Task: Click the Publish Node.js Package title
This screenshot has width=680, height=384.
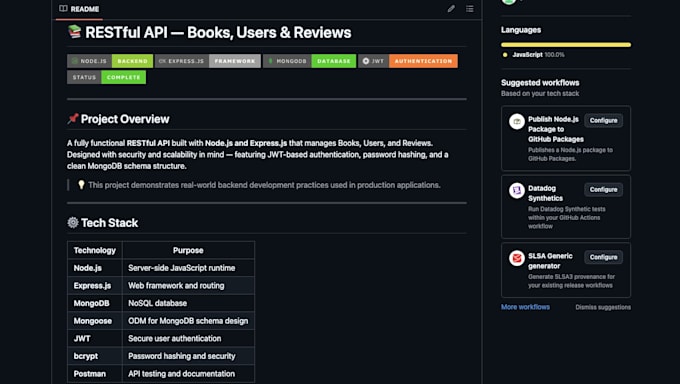Action: coord(555,129)
